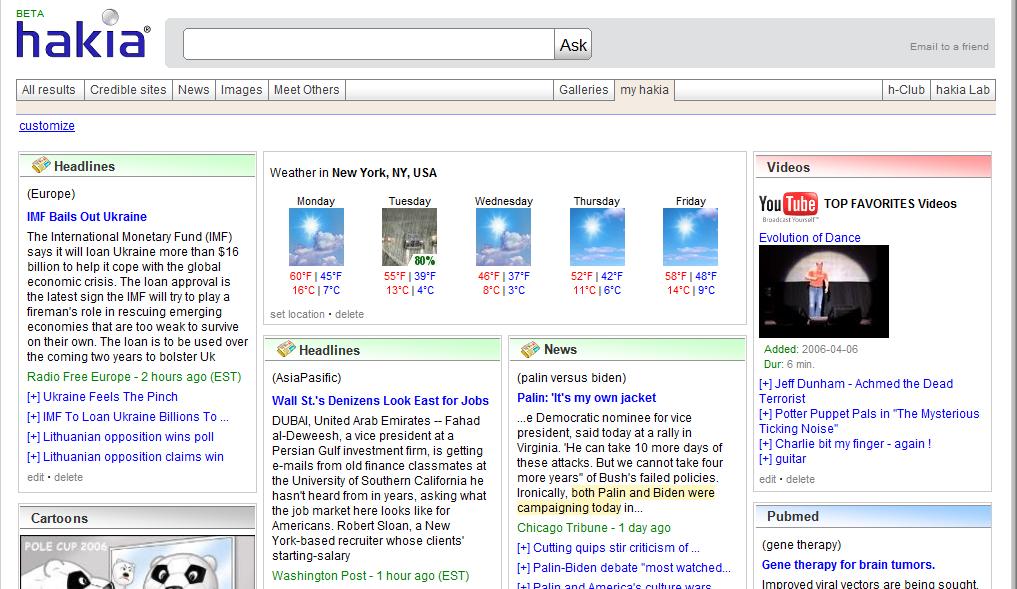
Task: Click Tuesday's rainy weather icon
Action: [x=409, y=237]
